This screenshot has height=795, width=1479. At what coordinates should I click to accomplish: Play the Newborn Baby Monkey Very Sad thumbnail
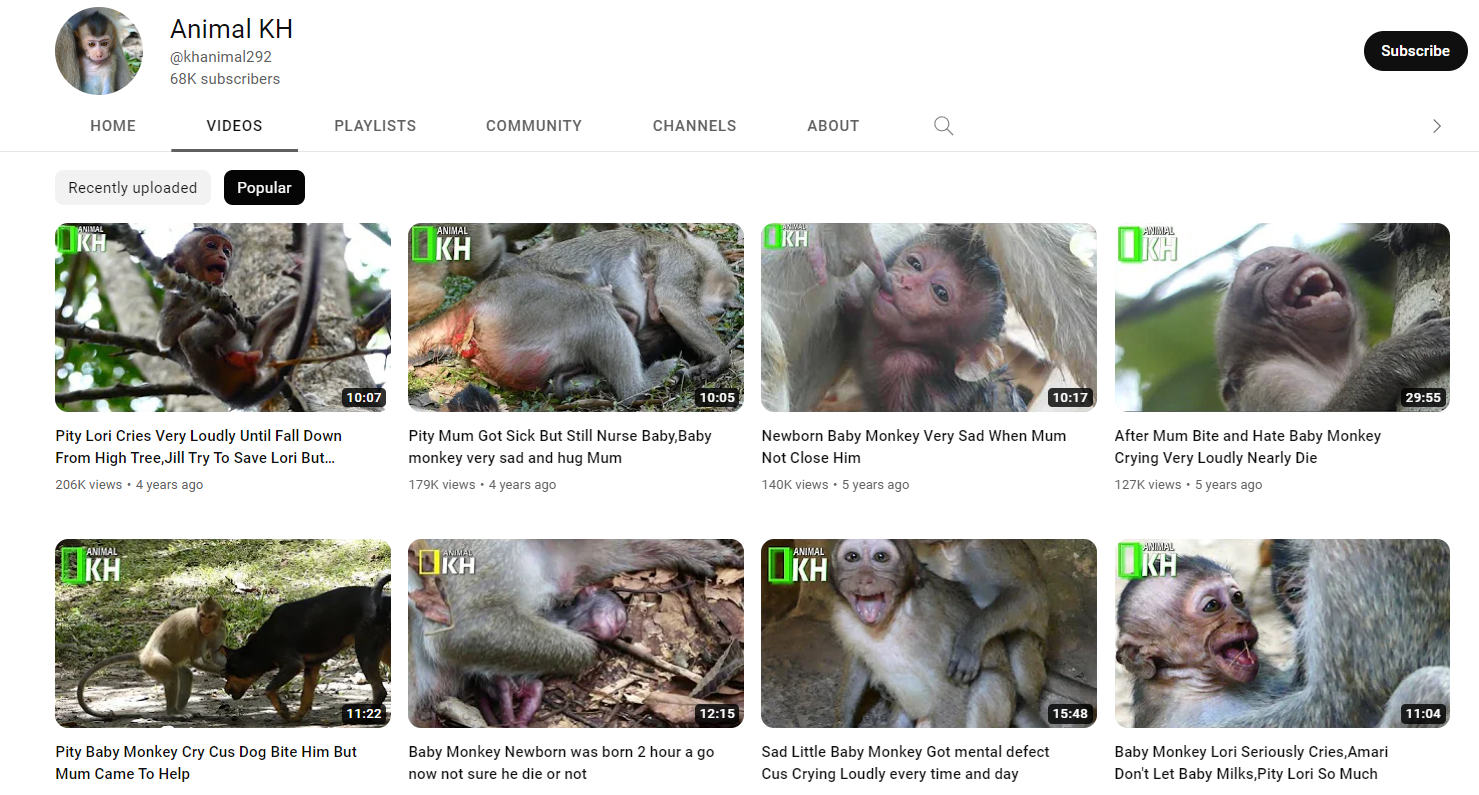click(929, 317)
